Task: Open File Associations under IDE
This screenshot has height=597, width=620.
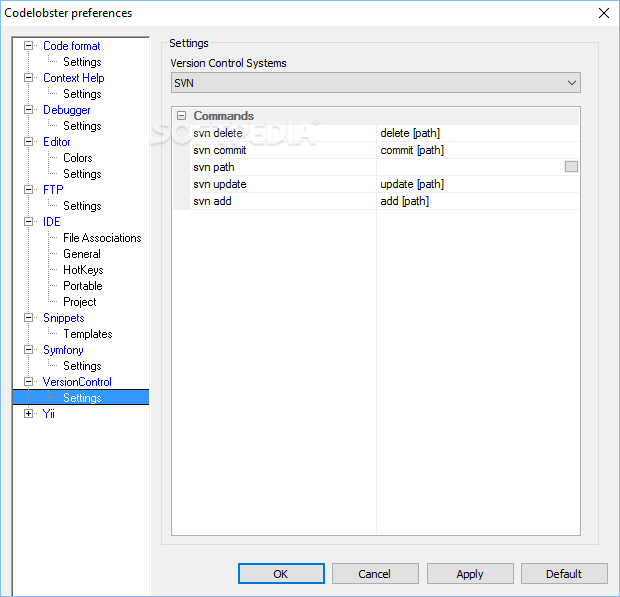Action: [102, 238]
